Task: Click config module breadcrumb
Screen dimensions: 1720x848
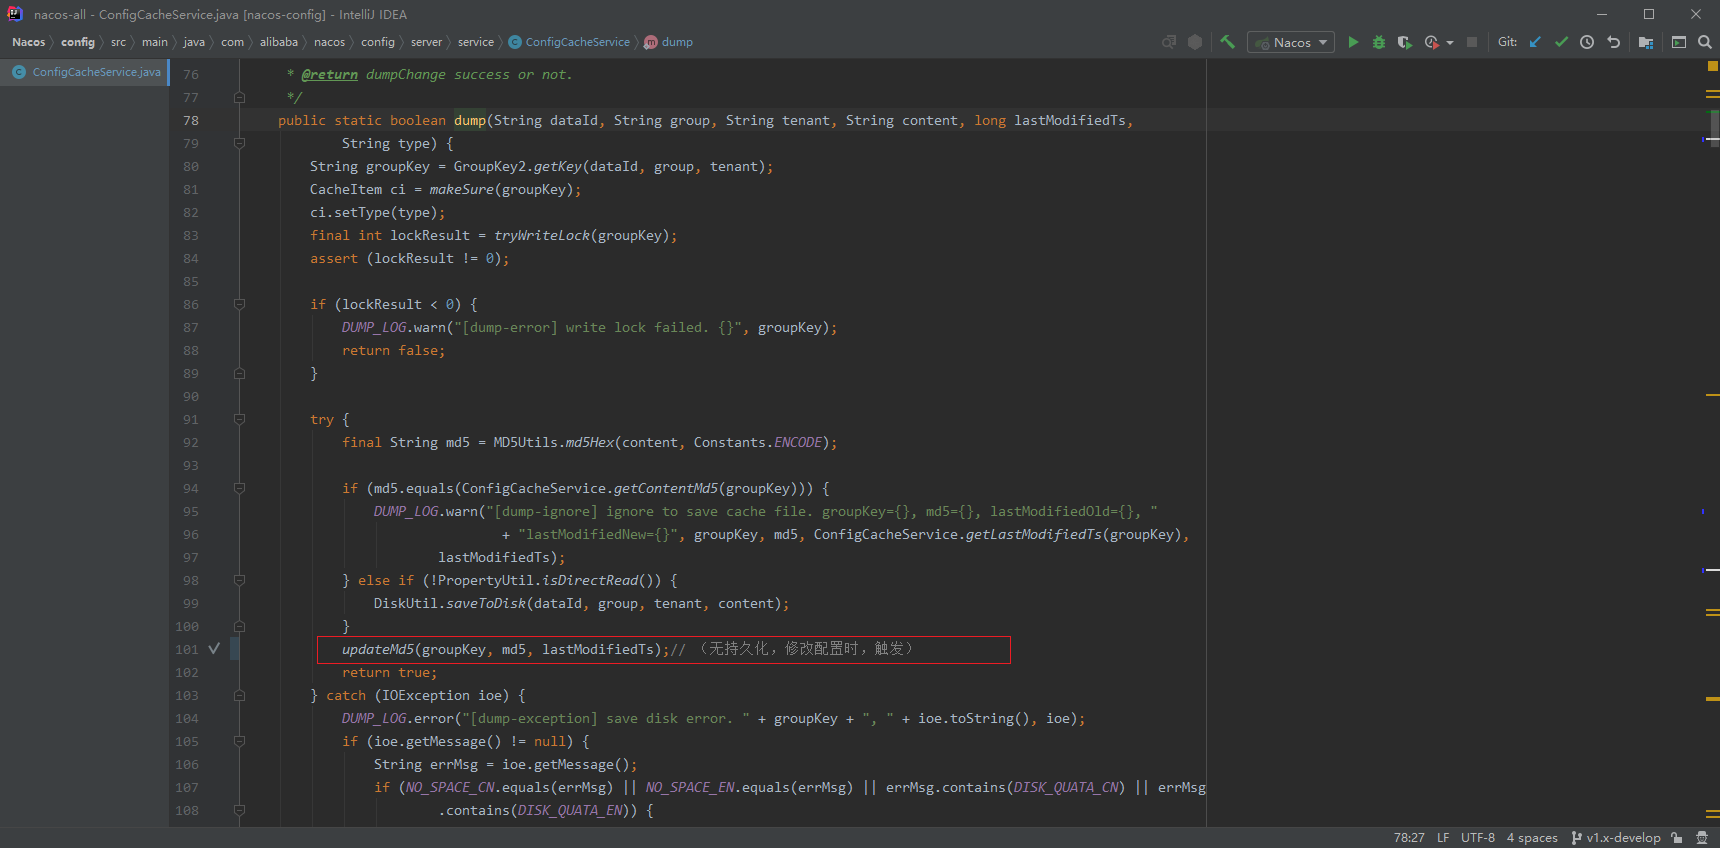Action: coord(77,42)
